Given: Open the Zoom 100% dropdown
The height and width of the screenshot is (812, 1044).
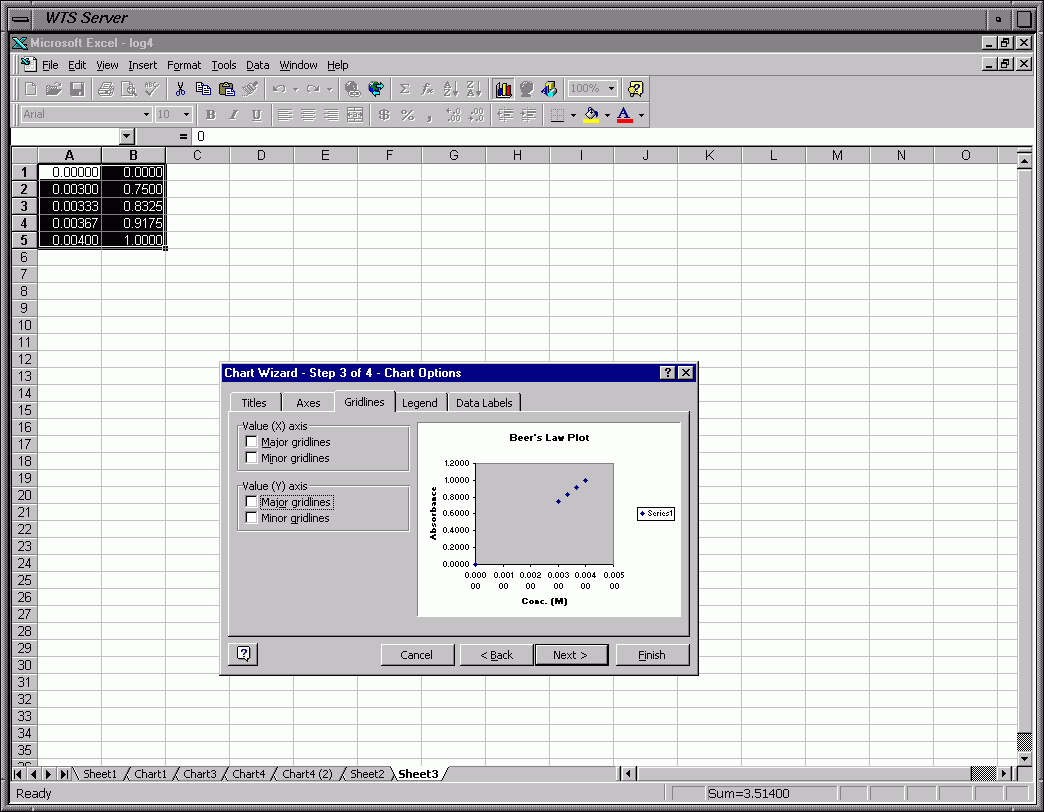Looking at the screenshot, I should (611, 89).
